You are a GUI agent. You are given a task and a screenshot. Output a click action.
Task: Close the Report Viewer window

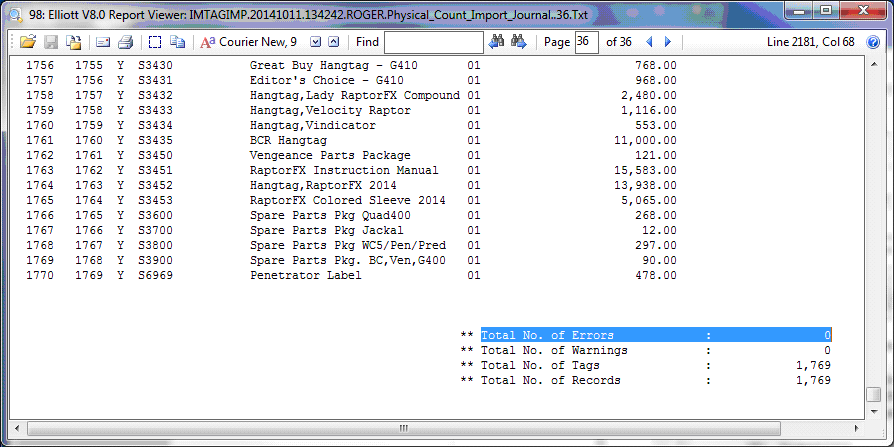[864, 11]
